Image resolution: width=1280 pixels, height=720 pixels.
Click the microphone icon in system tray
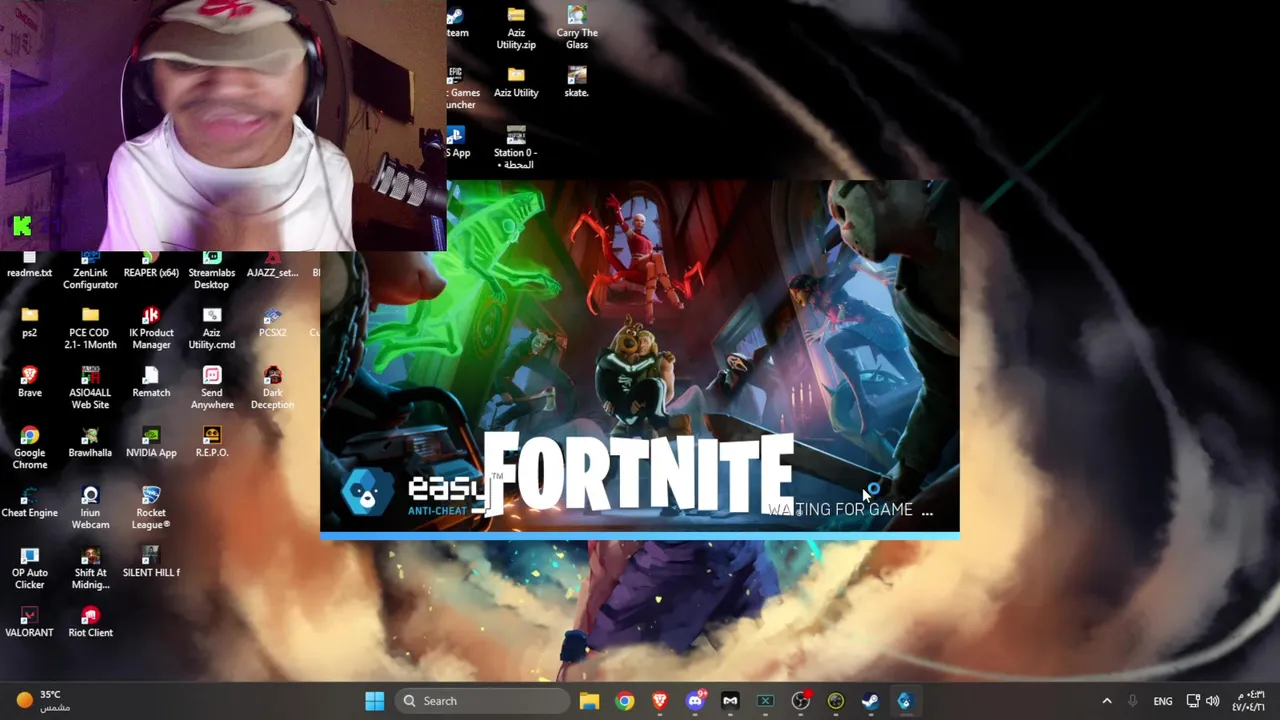[1132, 701]
